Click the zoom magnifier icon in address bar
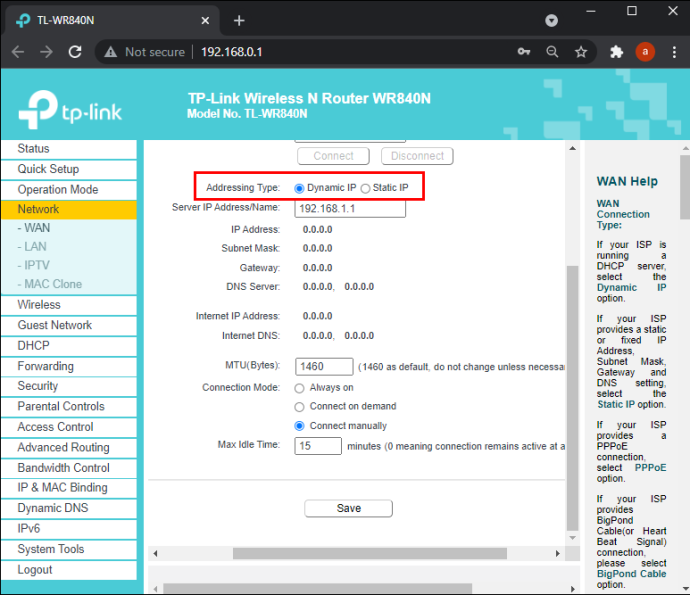 (552, 52)
